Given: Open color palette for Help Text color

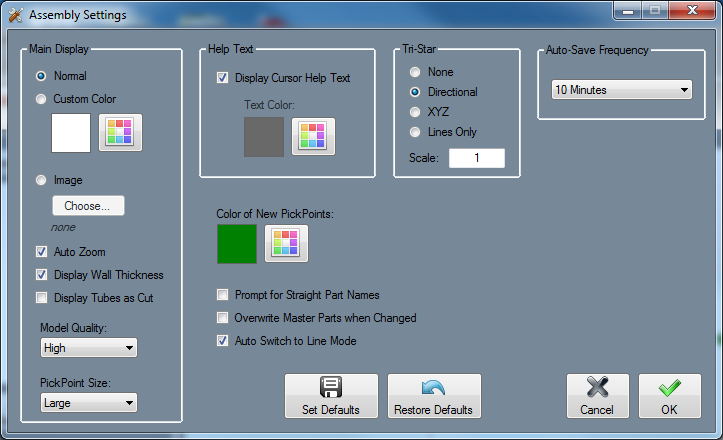Looking at the screenshot, I should click(314, 136).
